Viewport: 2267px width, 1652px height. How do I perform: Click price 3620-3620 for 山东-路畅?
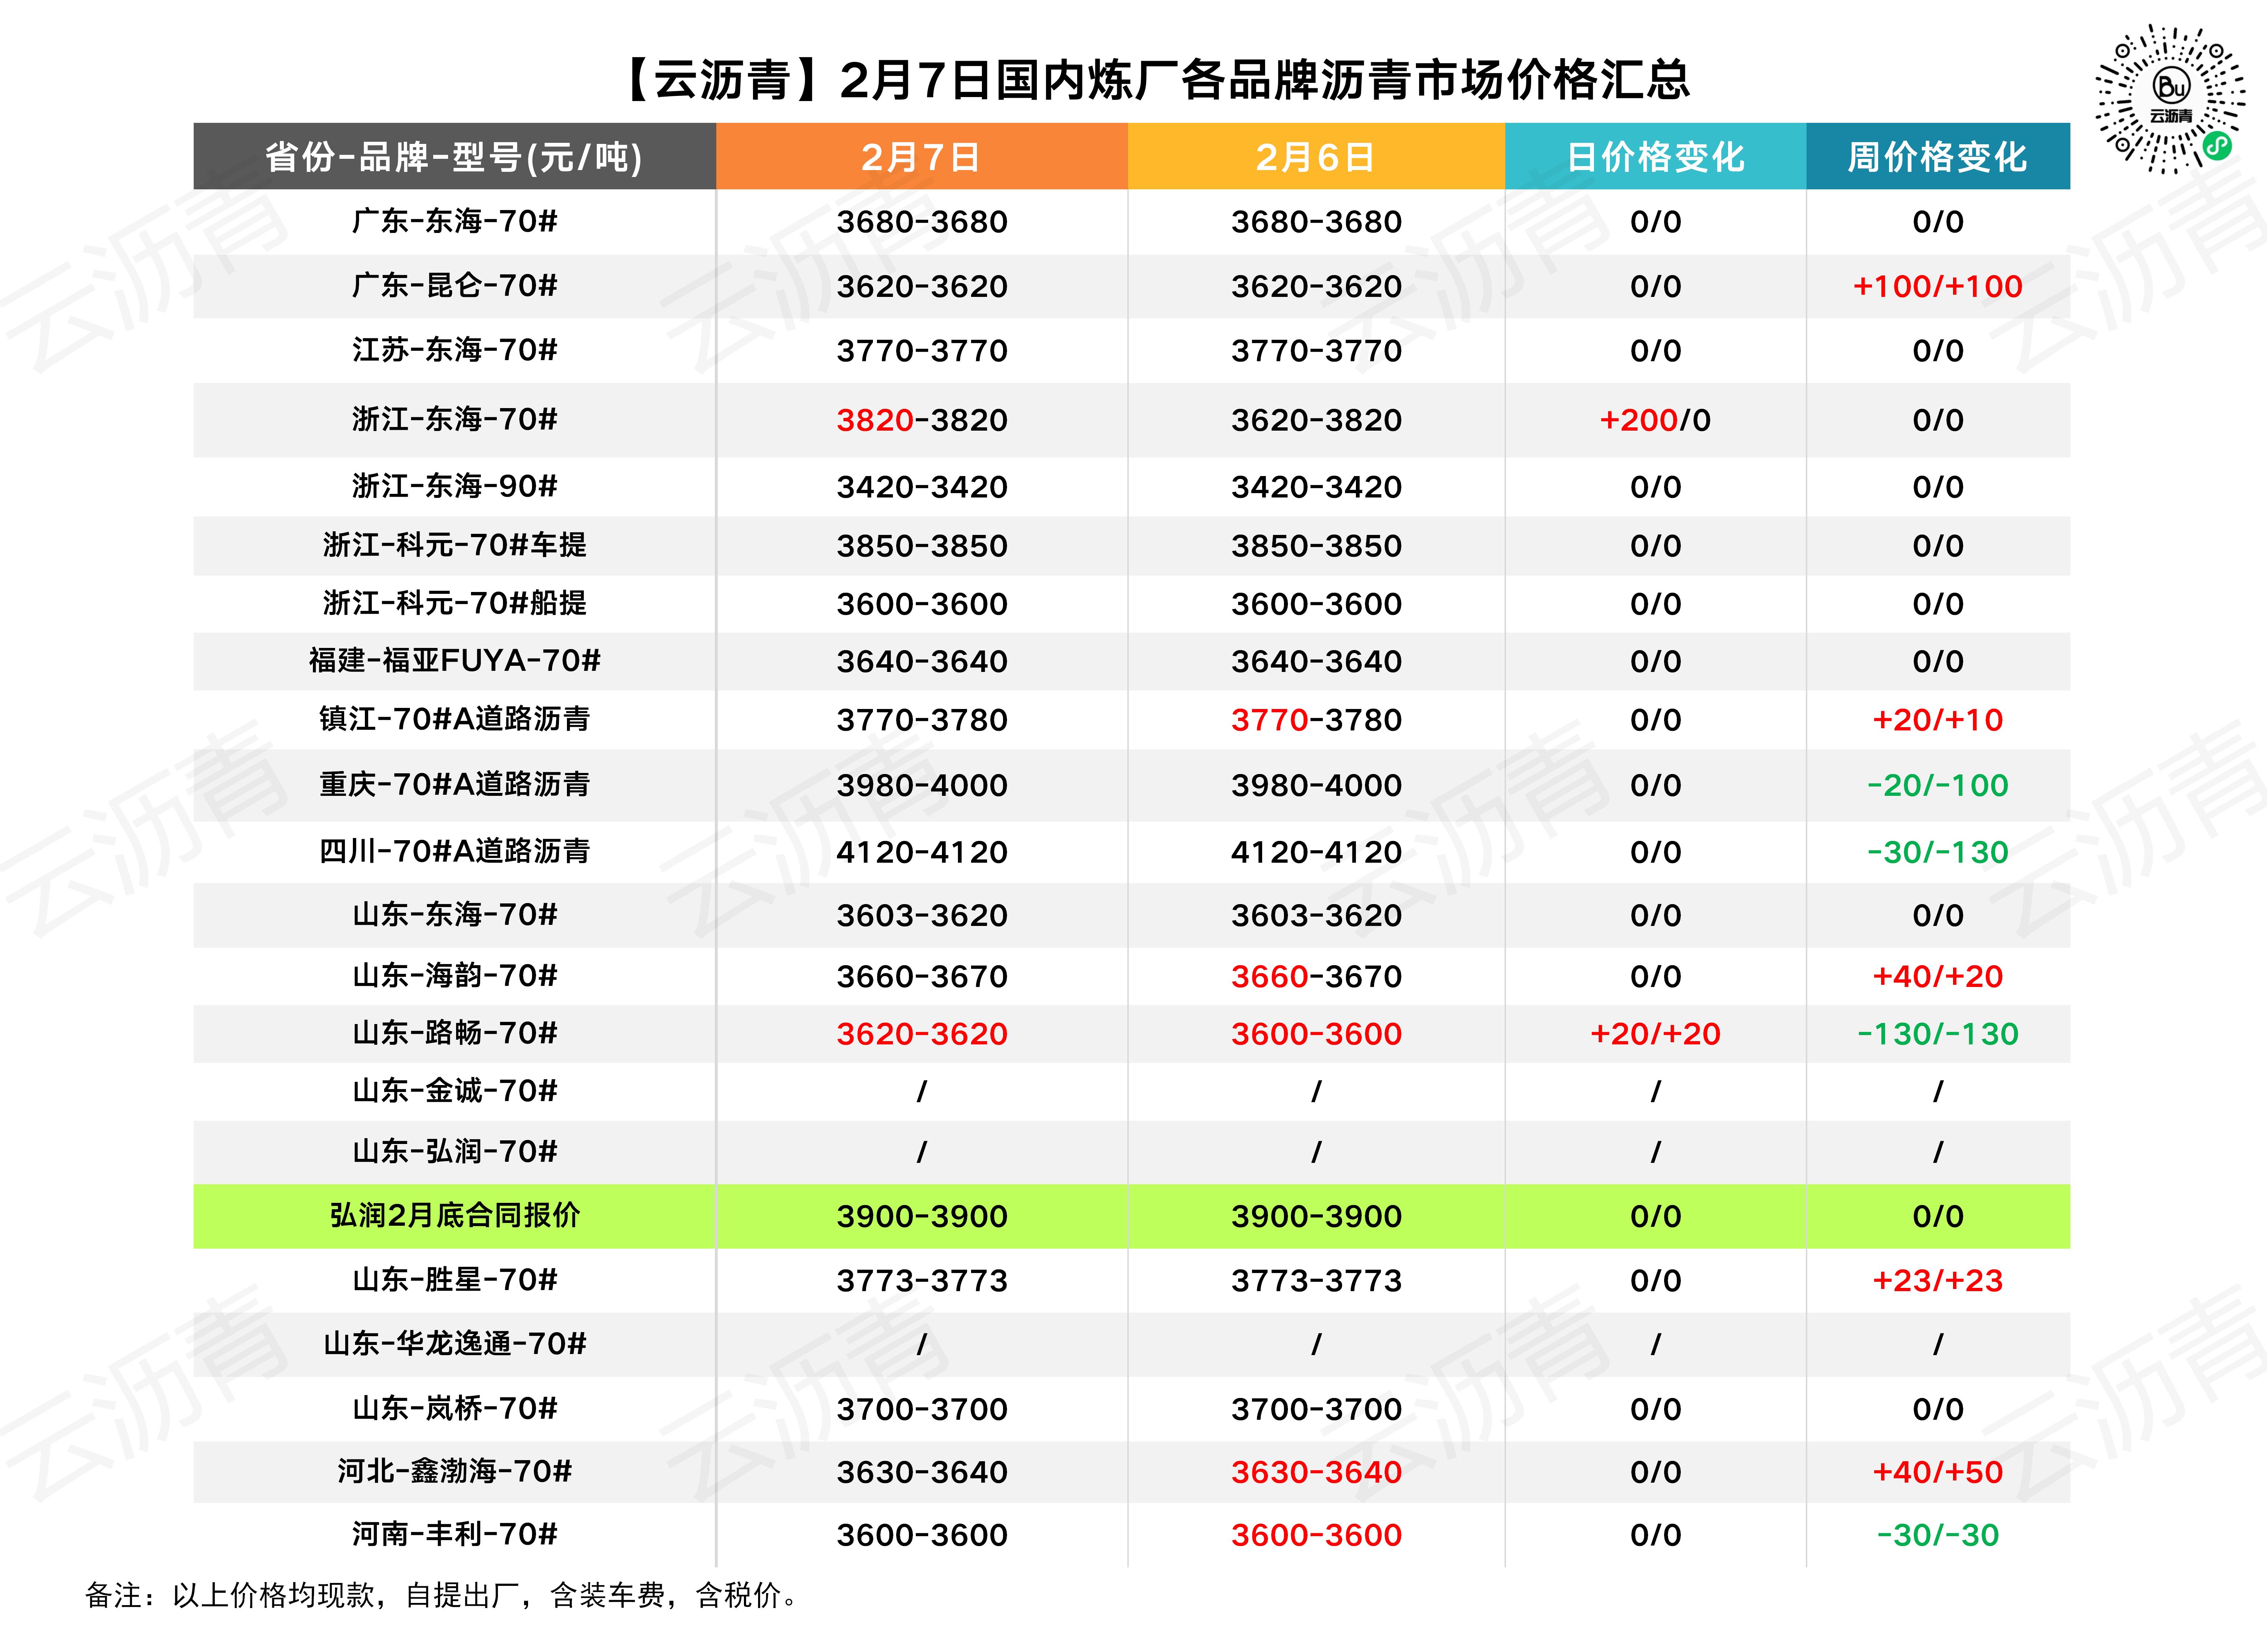tap(922, 1034)
